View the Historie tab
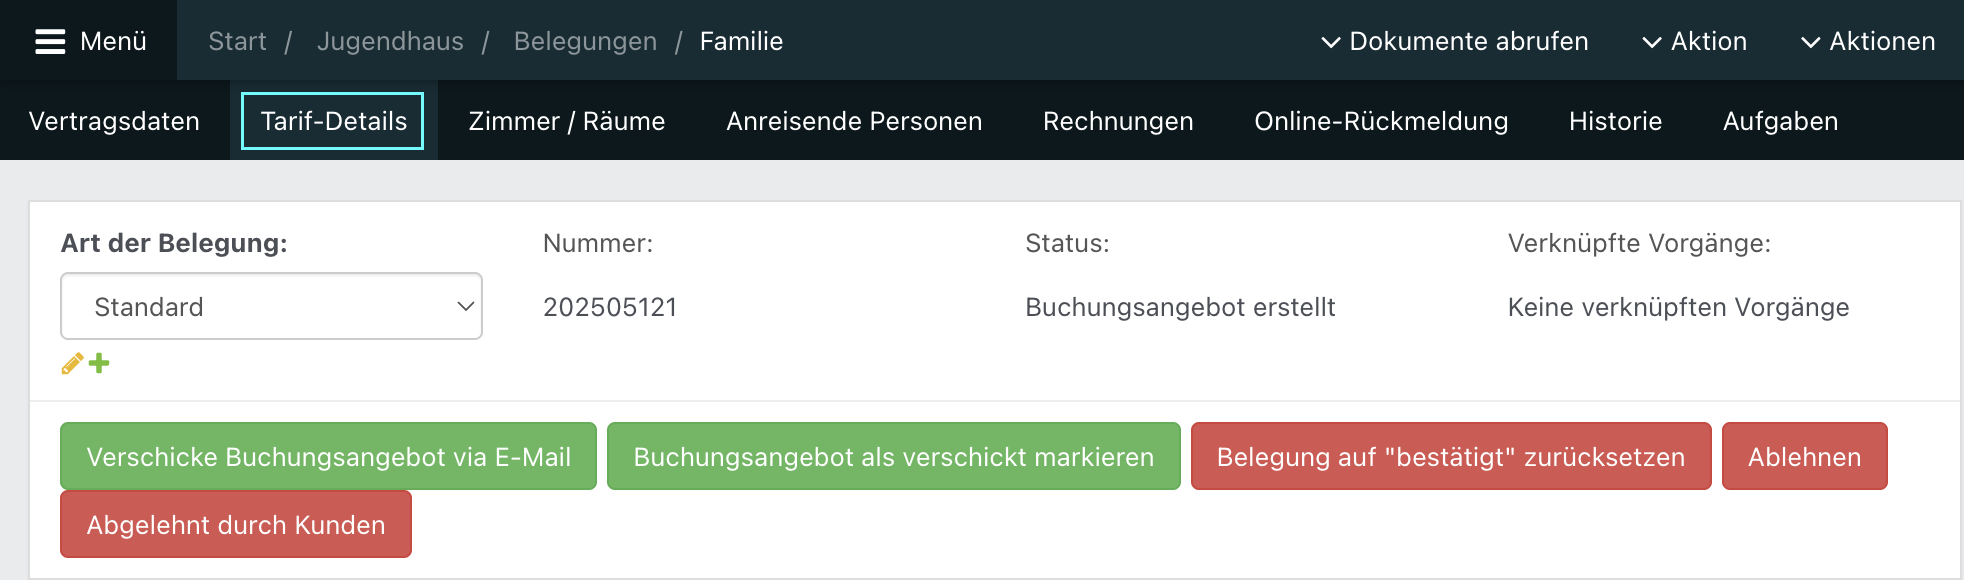The image size is (1964, 580). tap(1615, 121)
